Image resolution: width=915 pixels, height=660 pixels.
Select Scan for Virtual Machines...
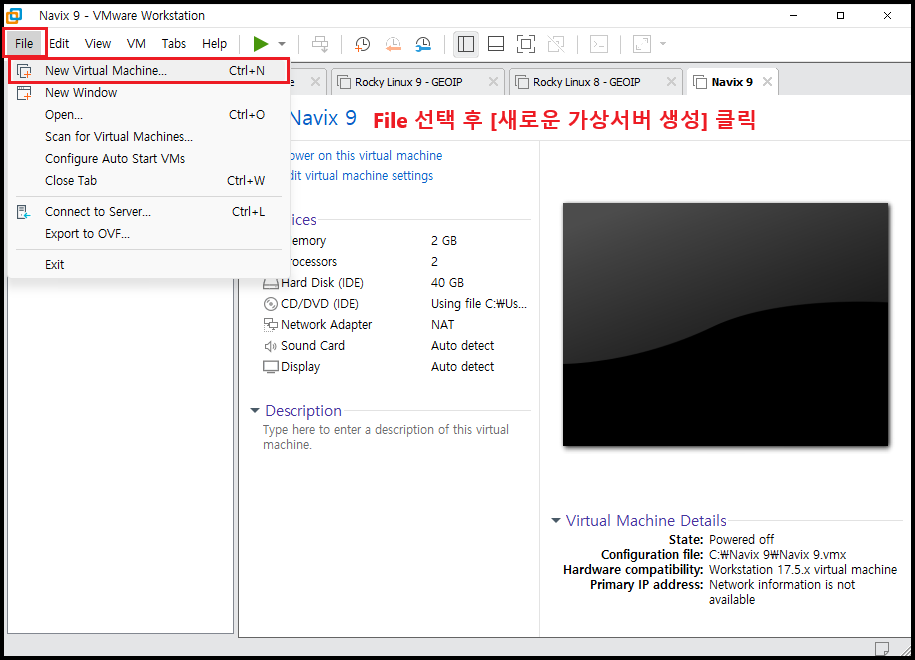pyautogui.click(x=149, y=137)
